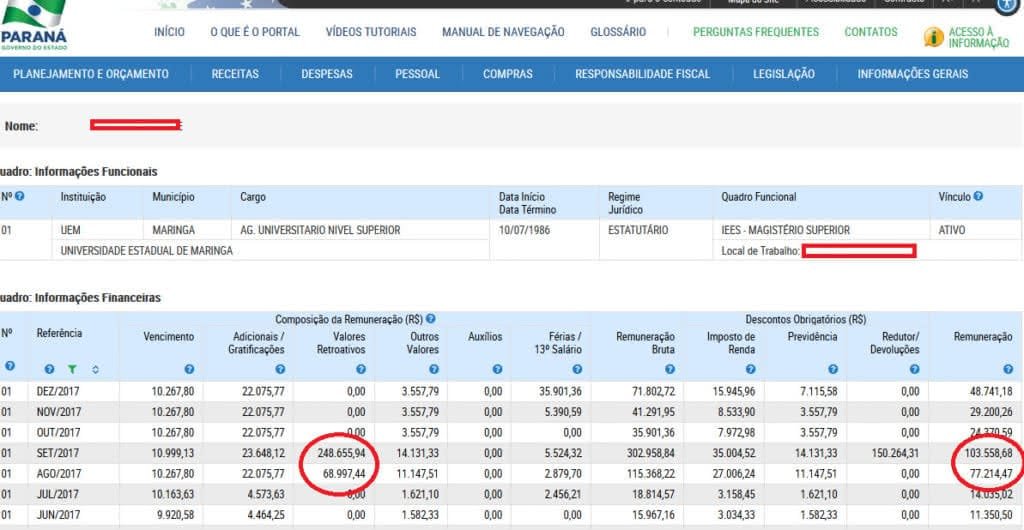Open Planejamento e Orçamento menu
The width and height of the screenshot is (1024, 530).
(91, 74)
